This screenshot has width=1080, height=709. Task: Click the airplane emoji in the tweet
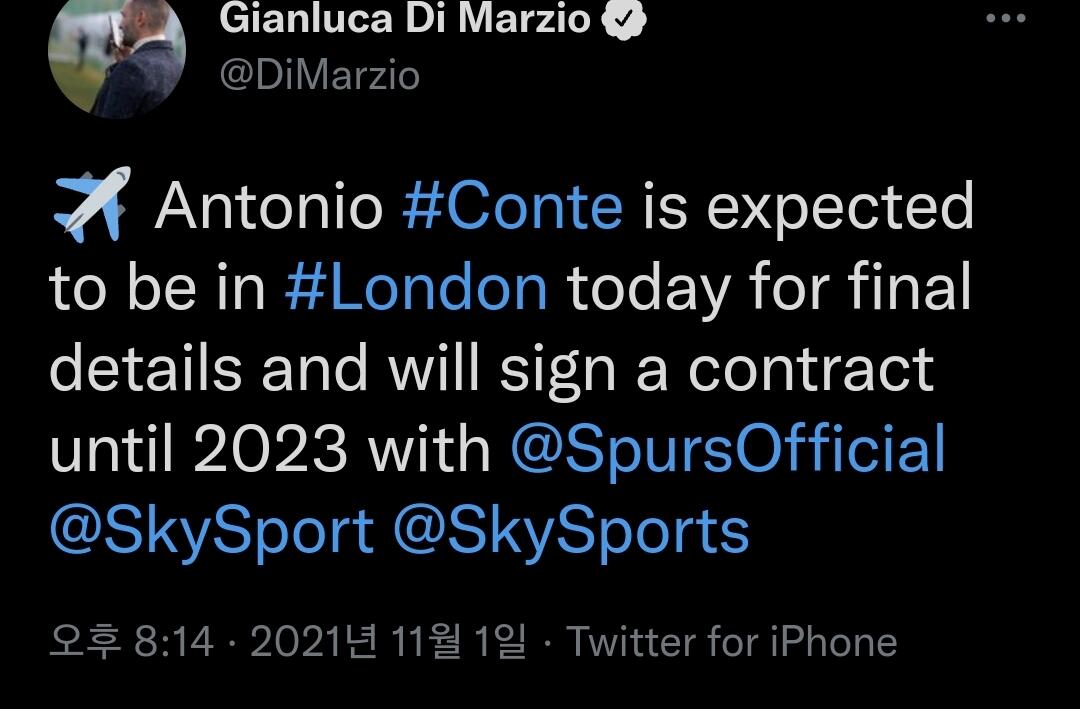tap(92, 204)
